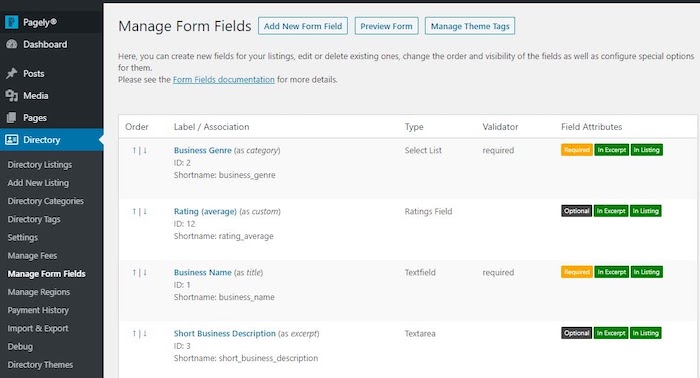Click Add New Form Field button
This screenshot has height=378, width=700.
coord(303,26)
